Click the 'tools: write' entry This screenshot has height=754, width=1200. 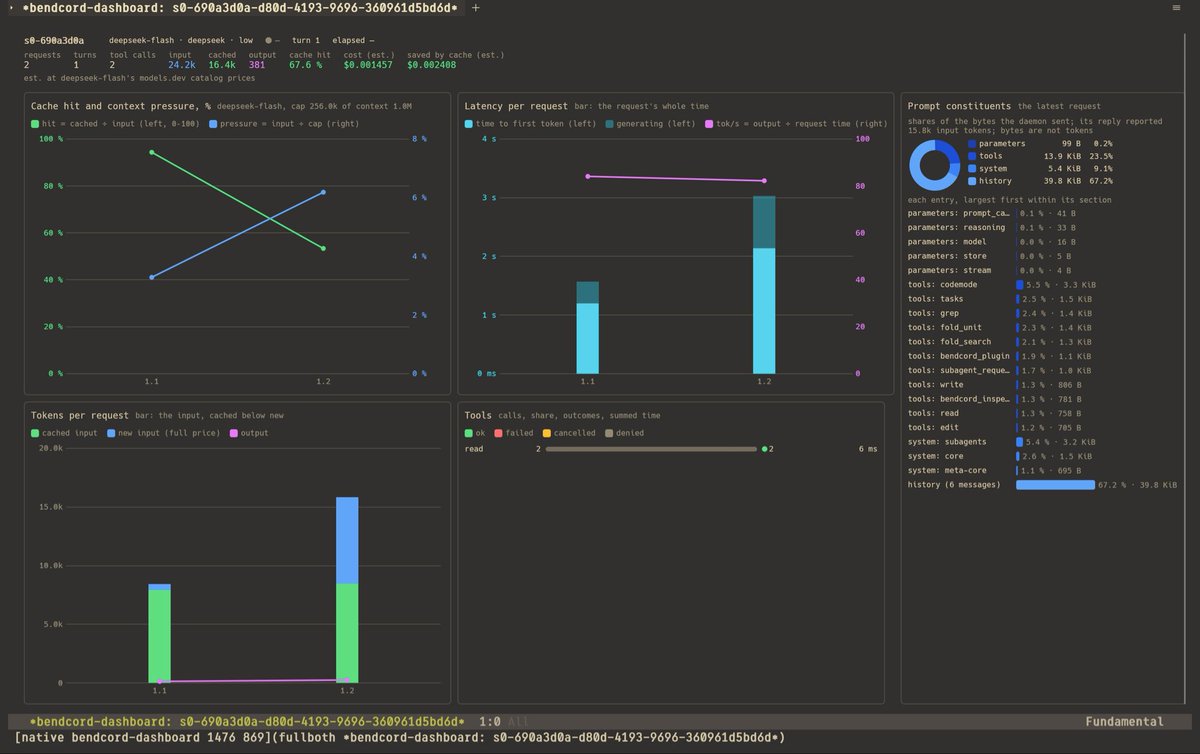point(936,385)
